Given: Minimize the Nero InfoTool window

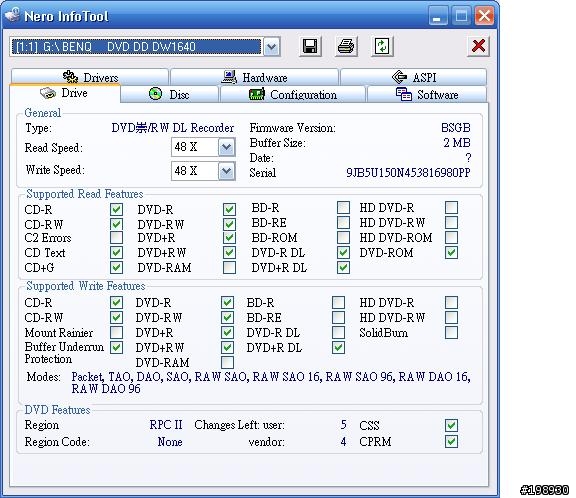Looking at the screenshot, I should click(x=437, y=16).
